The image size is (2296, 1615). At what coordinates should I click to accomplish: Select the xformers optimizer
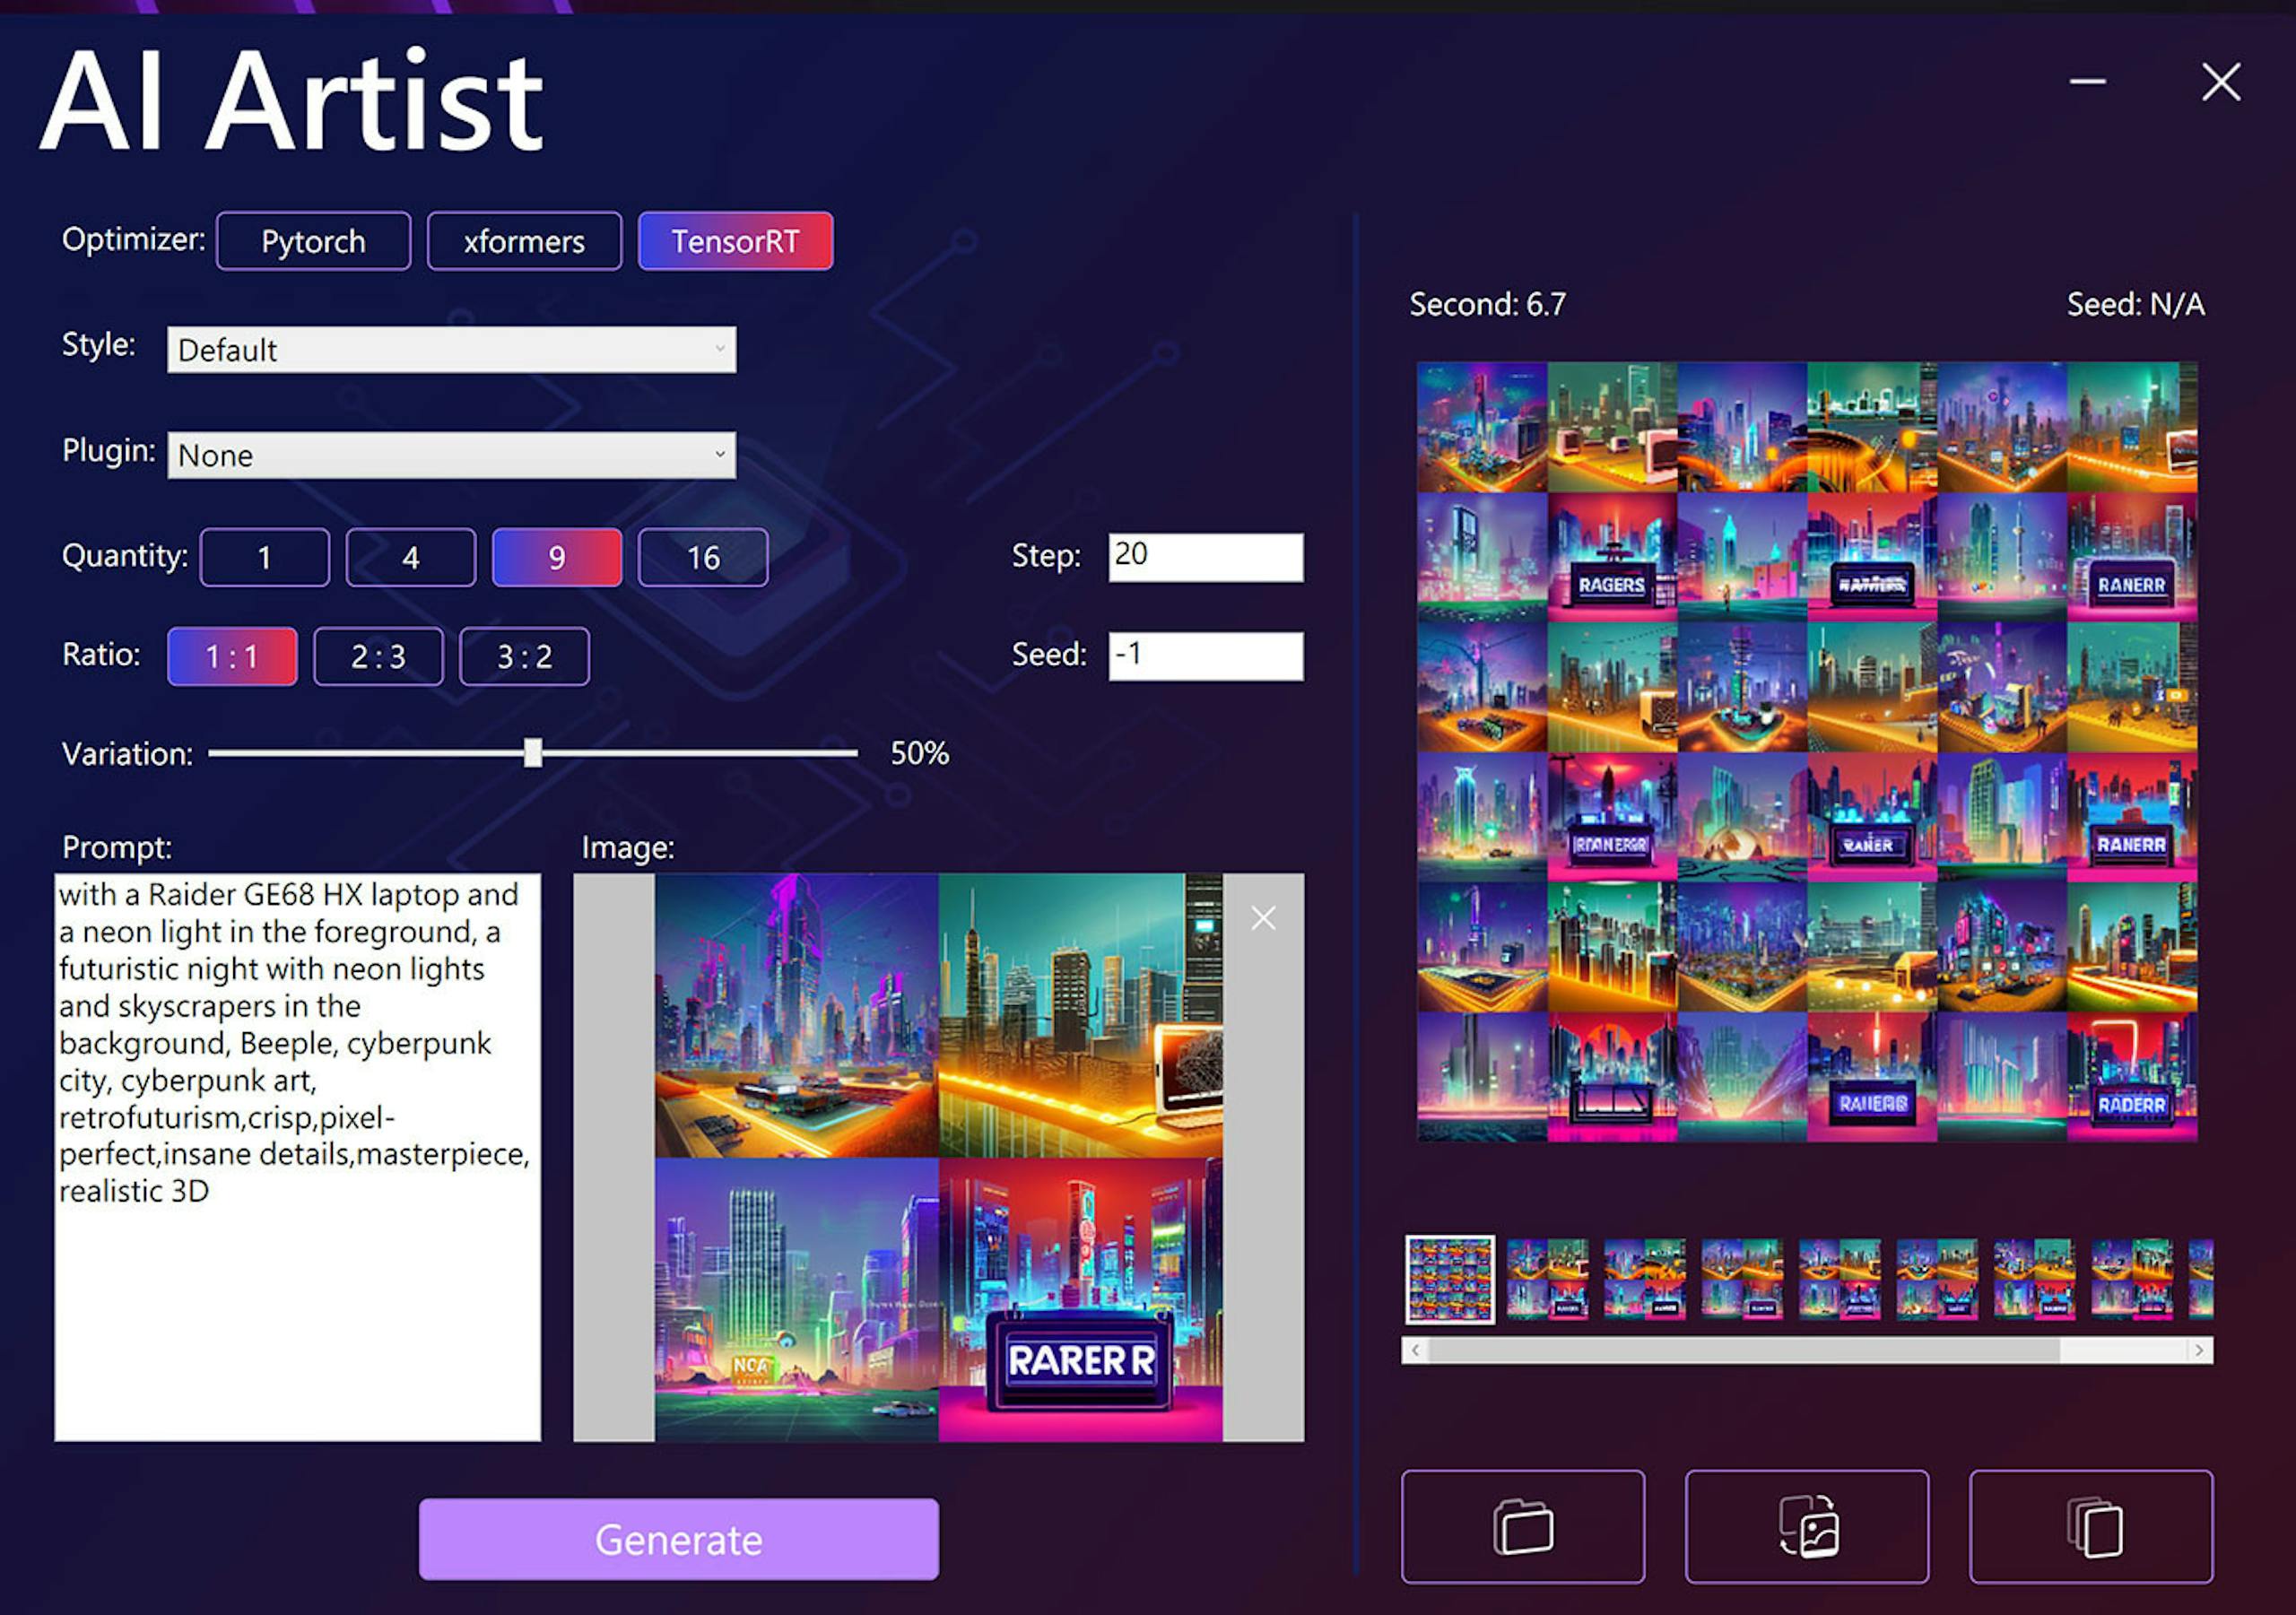tap(524, 241)
